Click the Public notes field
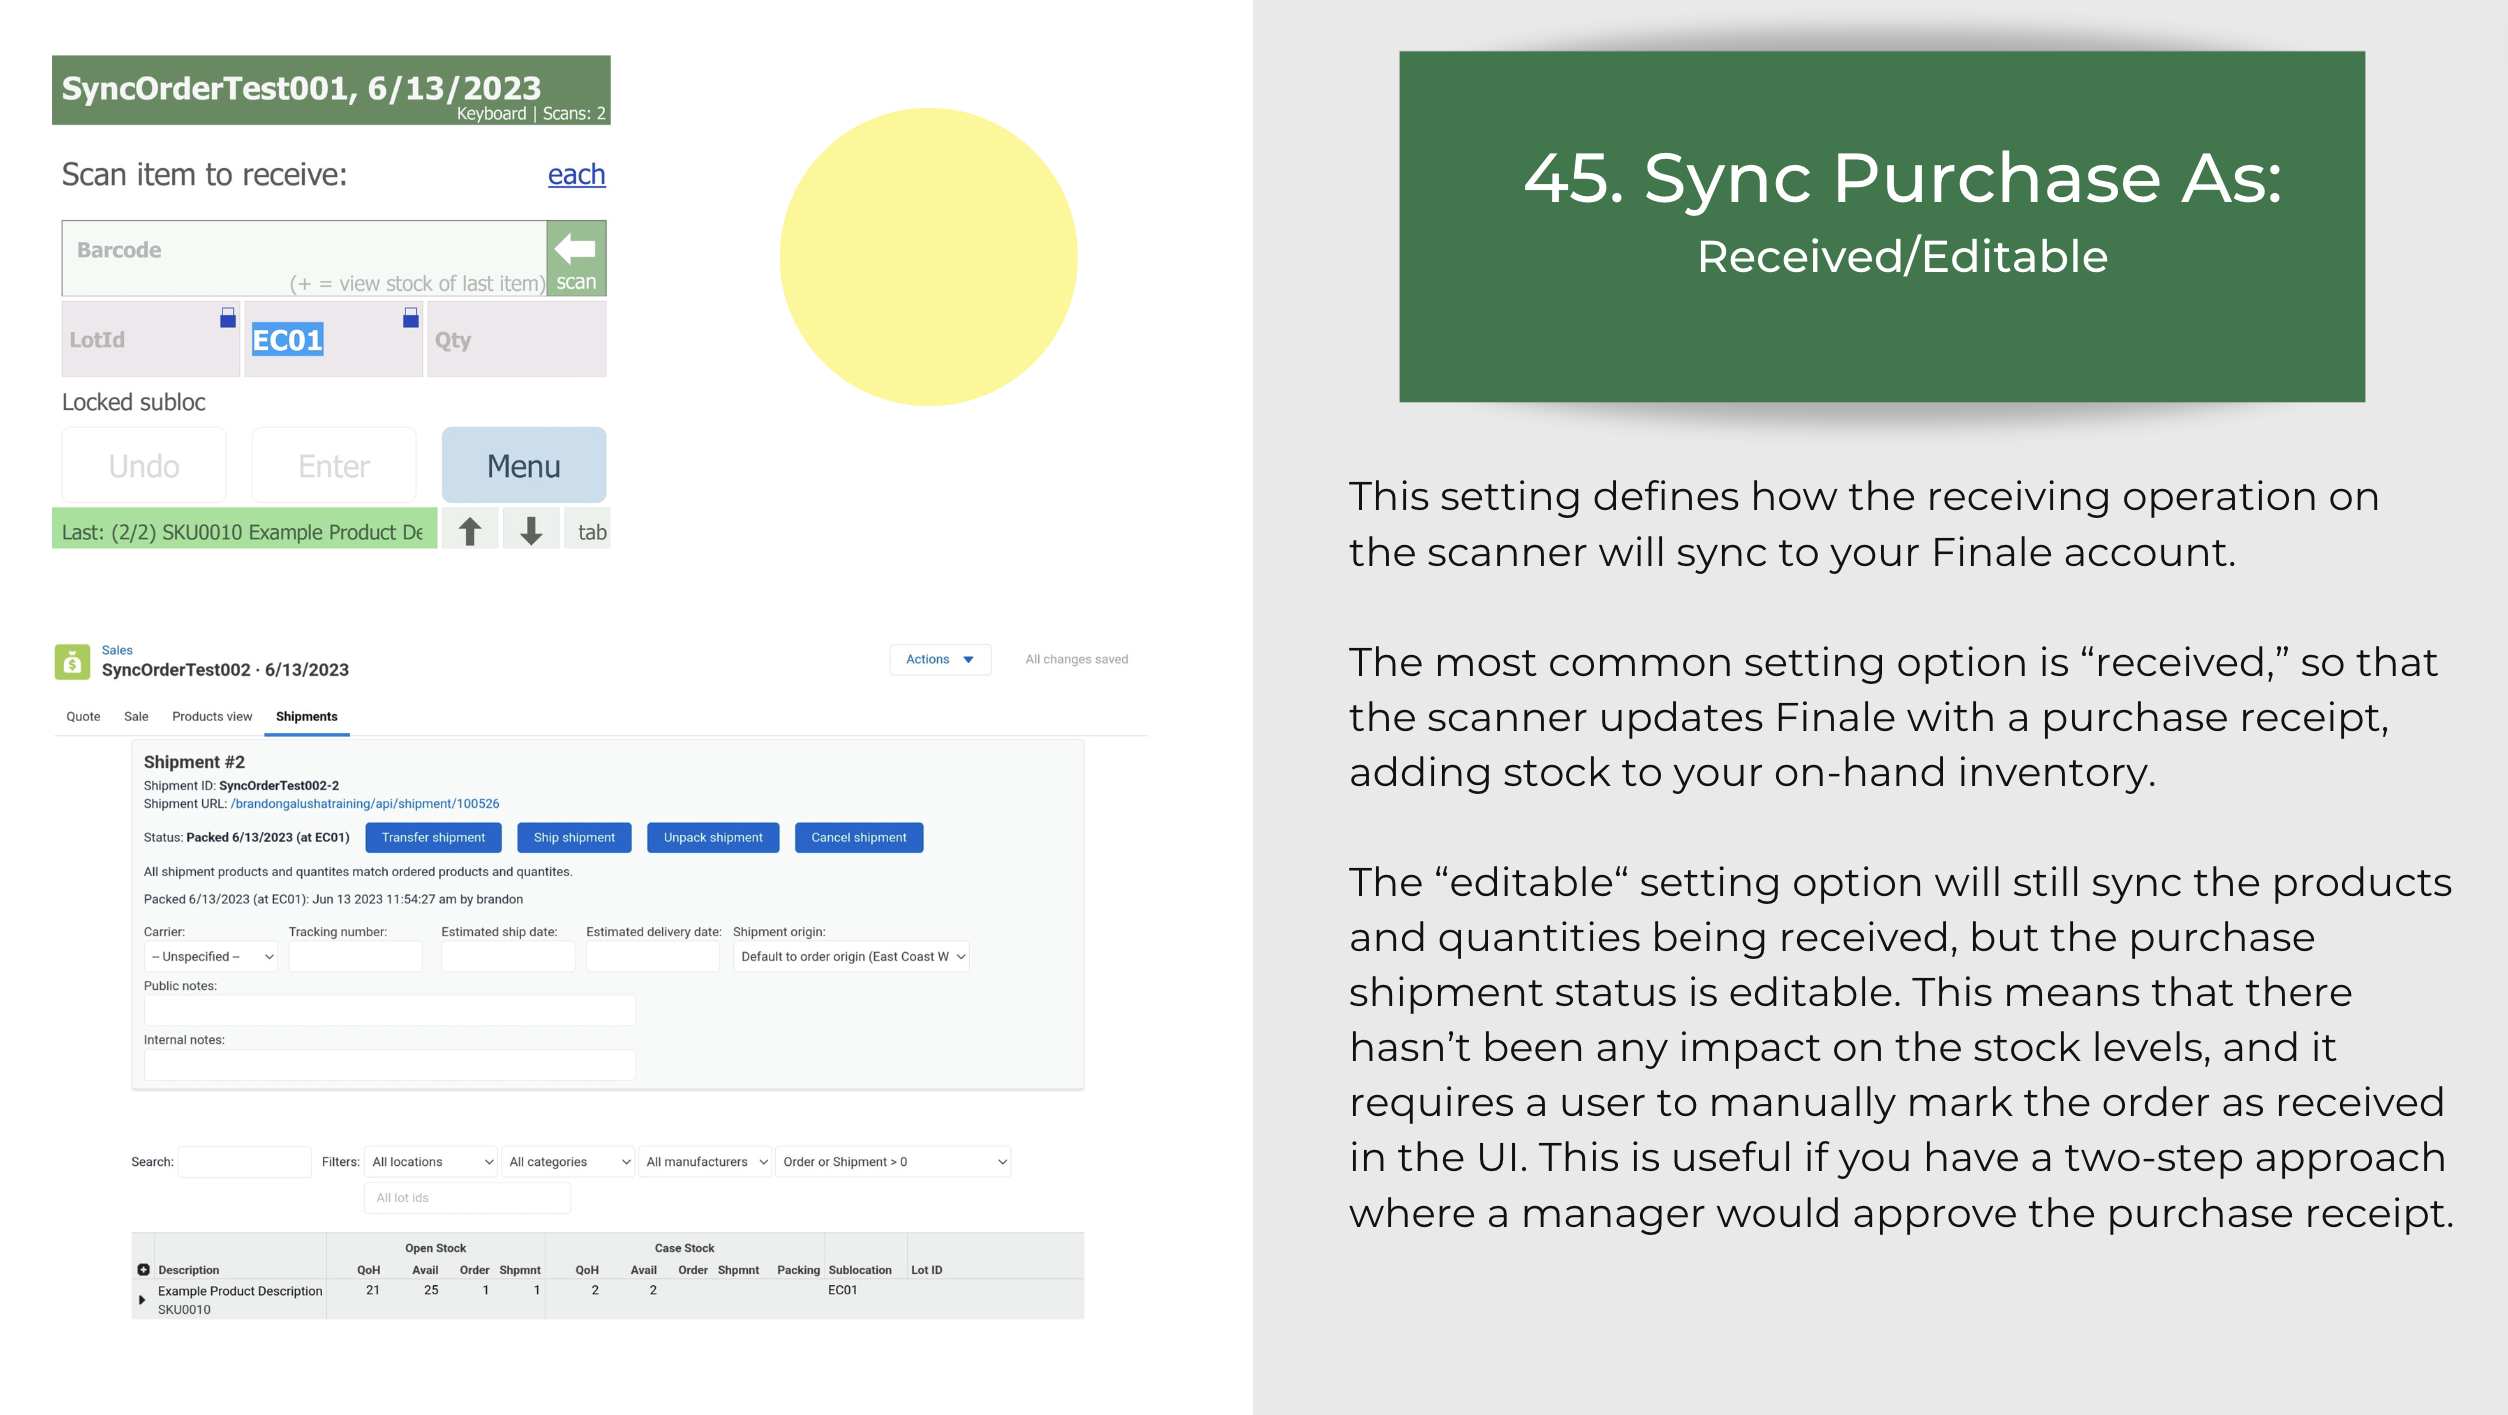This screenshot has width=2508, height=1415. tap(390, 1010)
